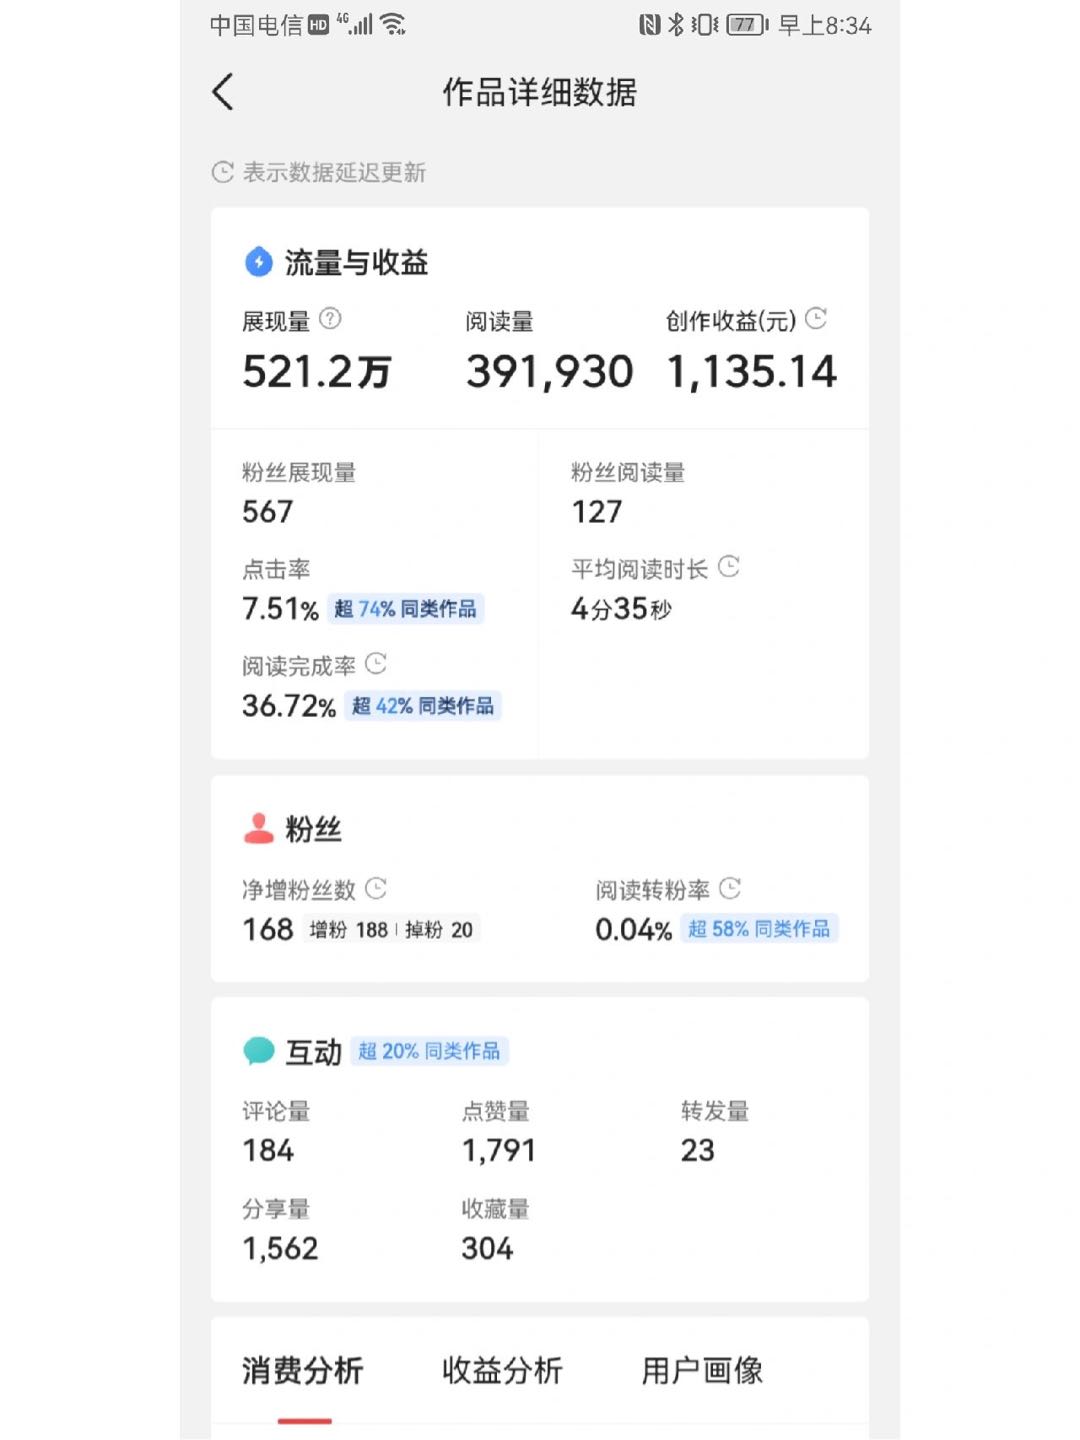This screenshot has height=1440, width=1080.
Task: Open the 用户画像 tab
Action: [x=702, y=1370]
